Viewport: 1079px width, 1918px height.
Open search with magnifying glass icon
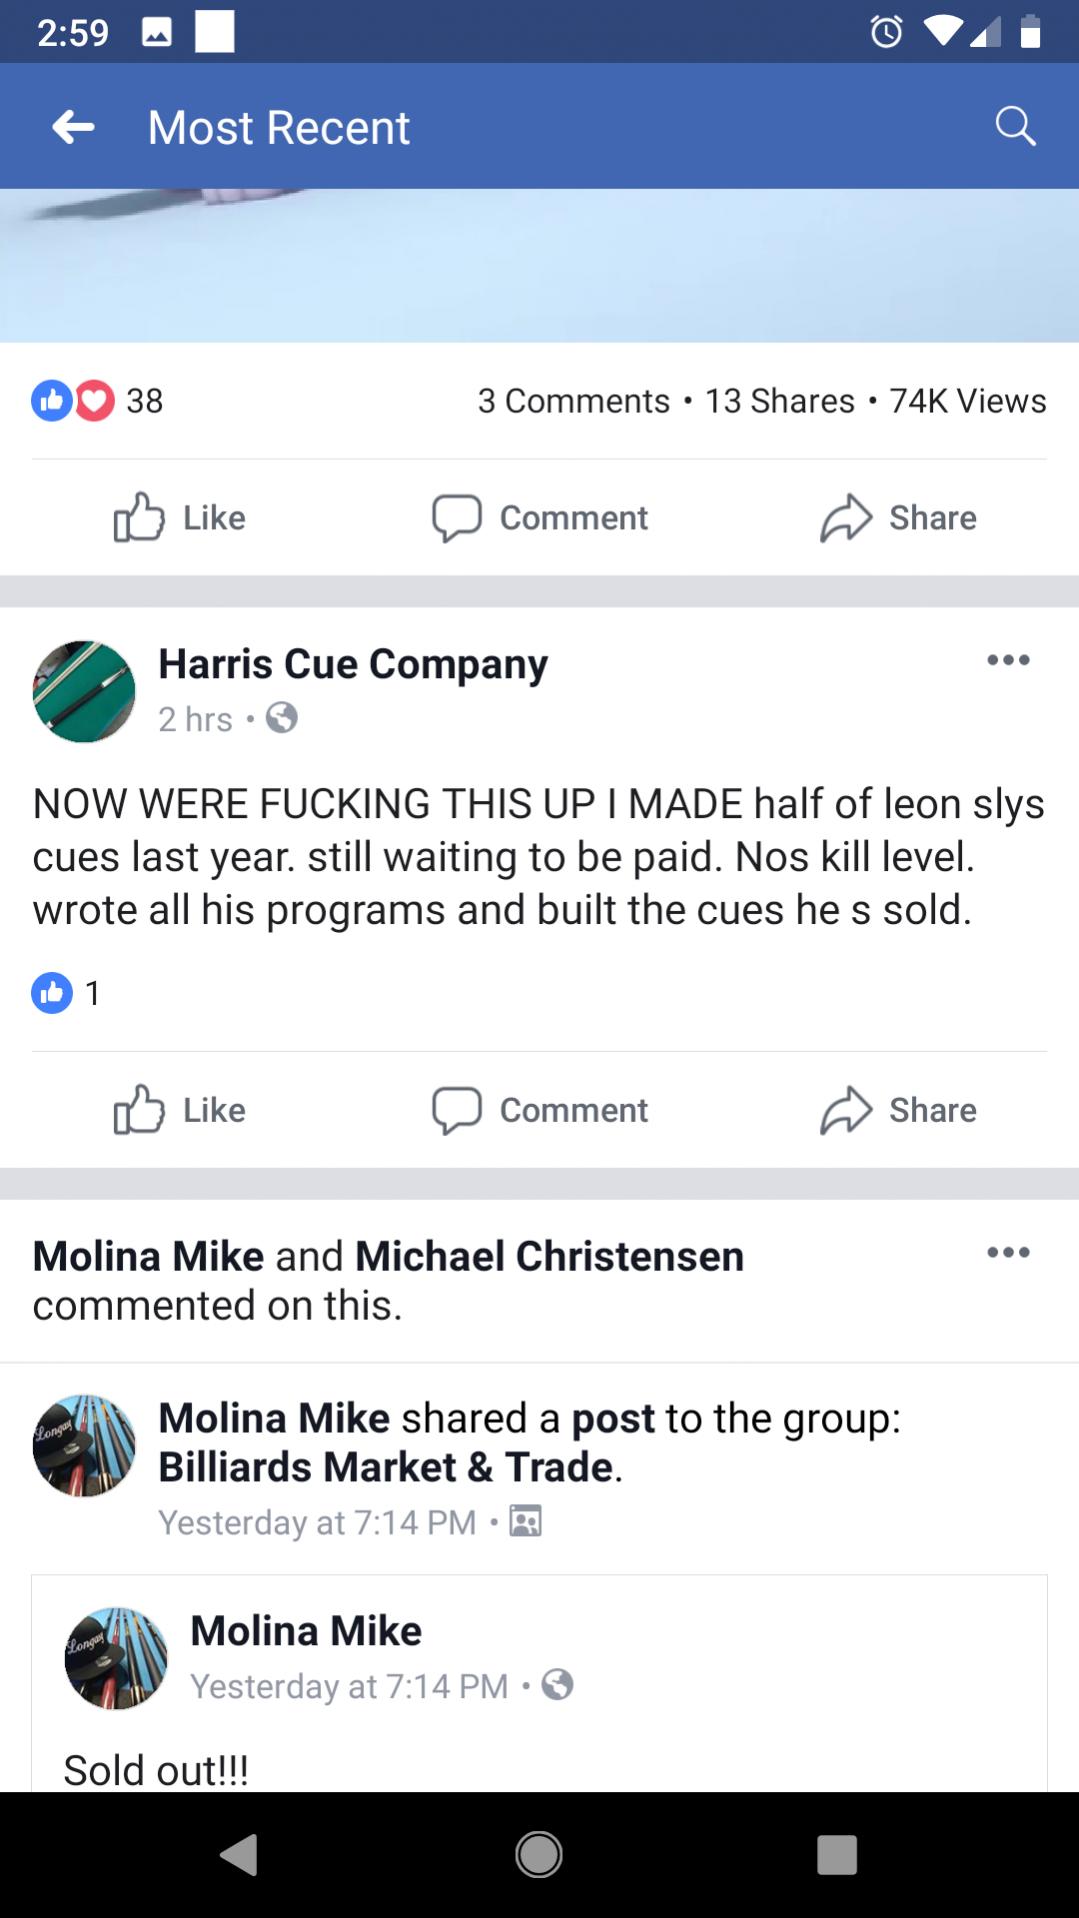[x=1015, y=127]
